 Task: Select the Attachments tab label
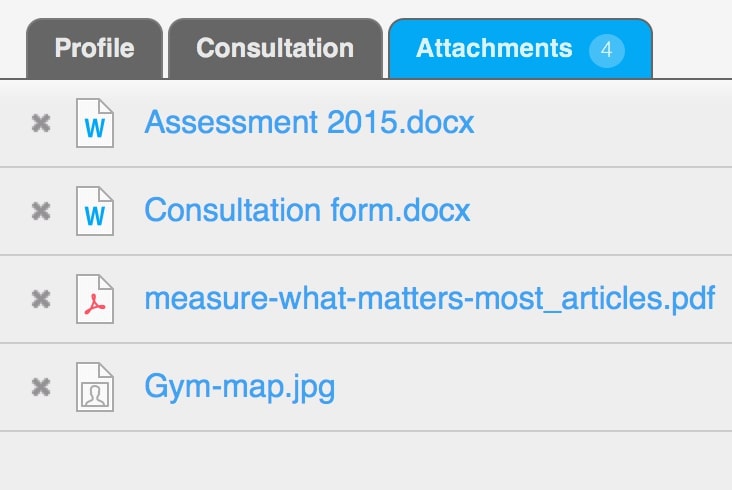point(494,48)
